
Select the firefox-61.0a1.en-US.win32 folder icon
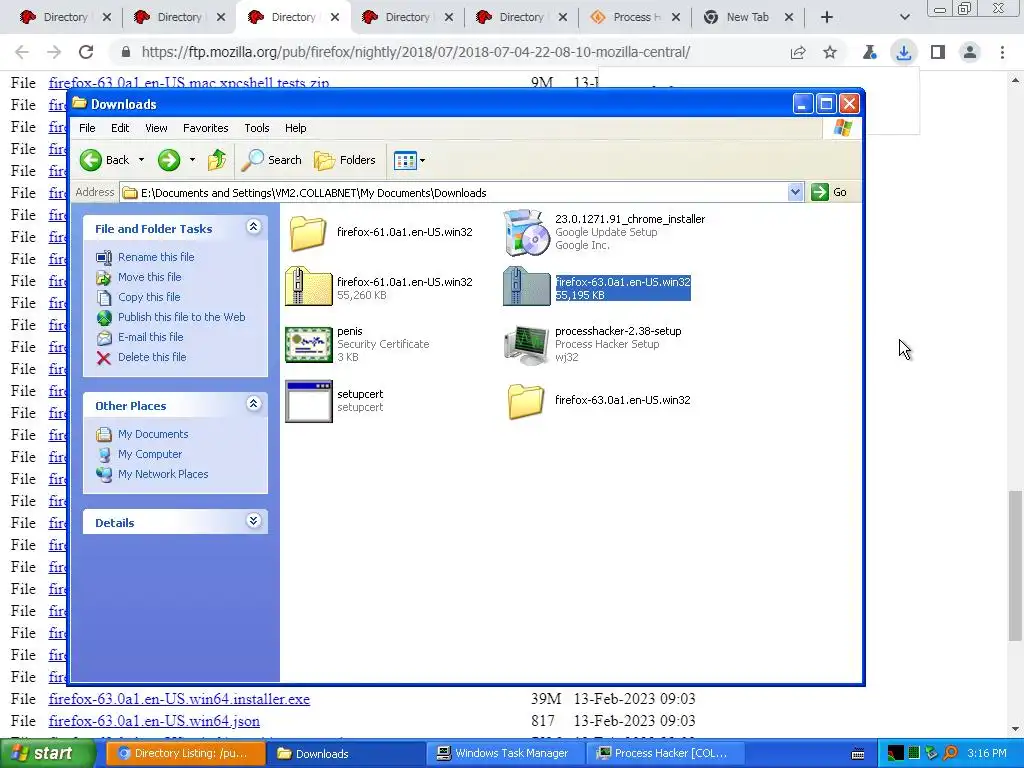point(308,232)
